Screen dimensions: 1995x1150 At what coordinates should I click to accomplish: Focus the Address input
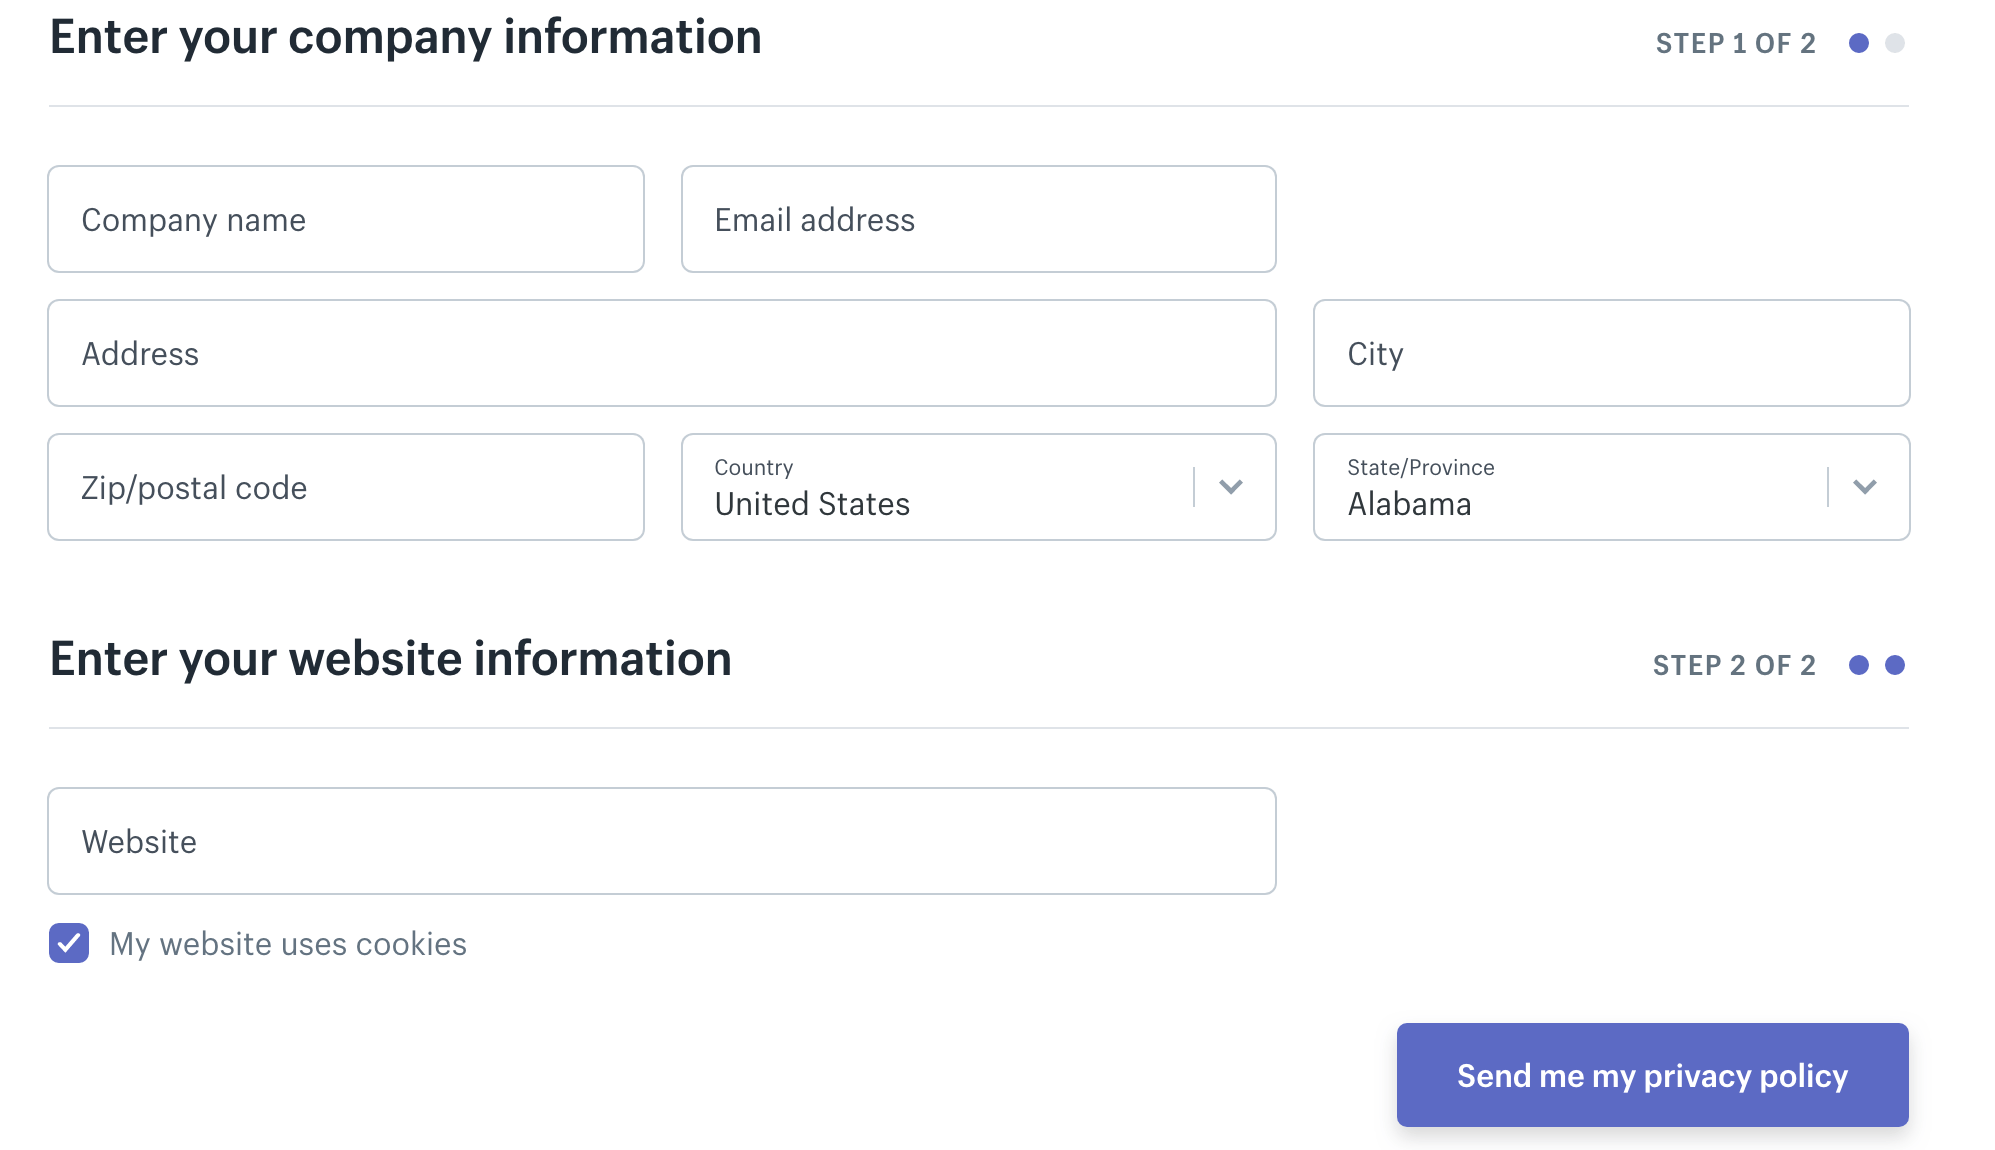pos(660,353)
